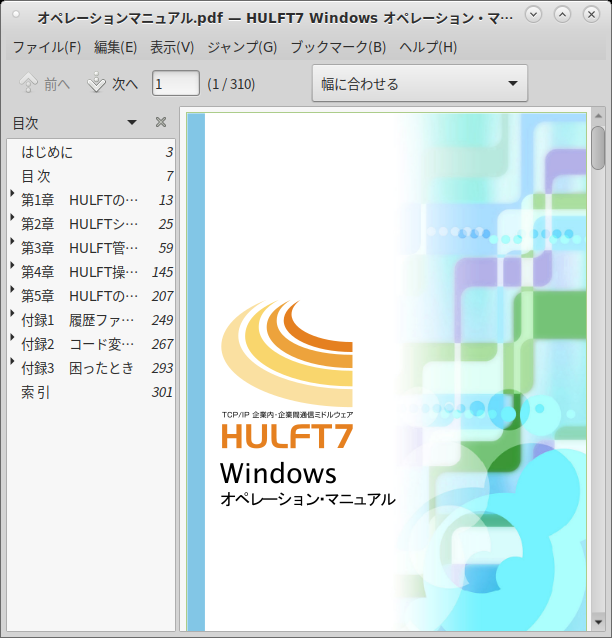Go to next page with the 次へ arrow
Image resolution: width=612 pixels, height=638 pixels.
tap(113, 83)
